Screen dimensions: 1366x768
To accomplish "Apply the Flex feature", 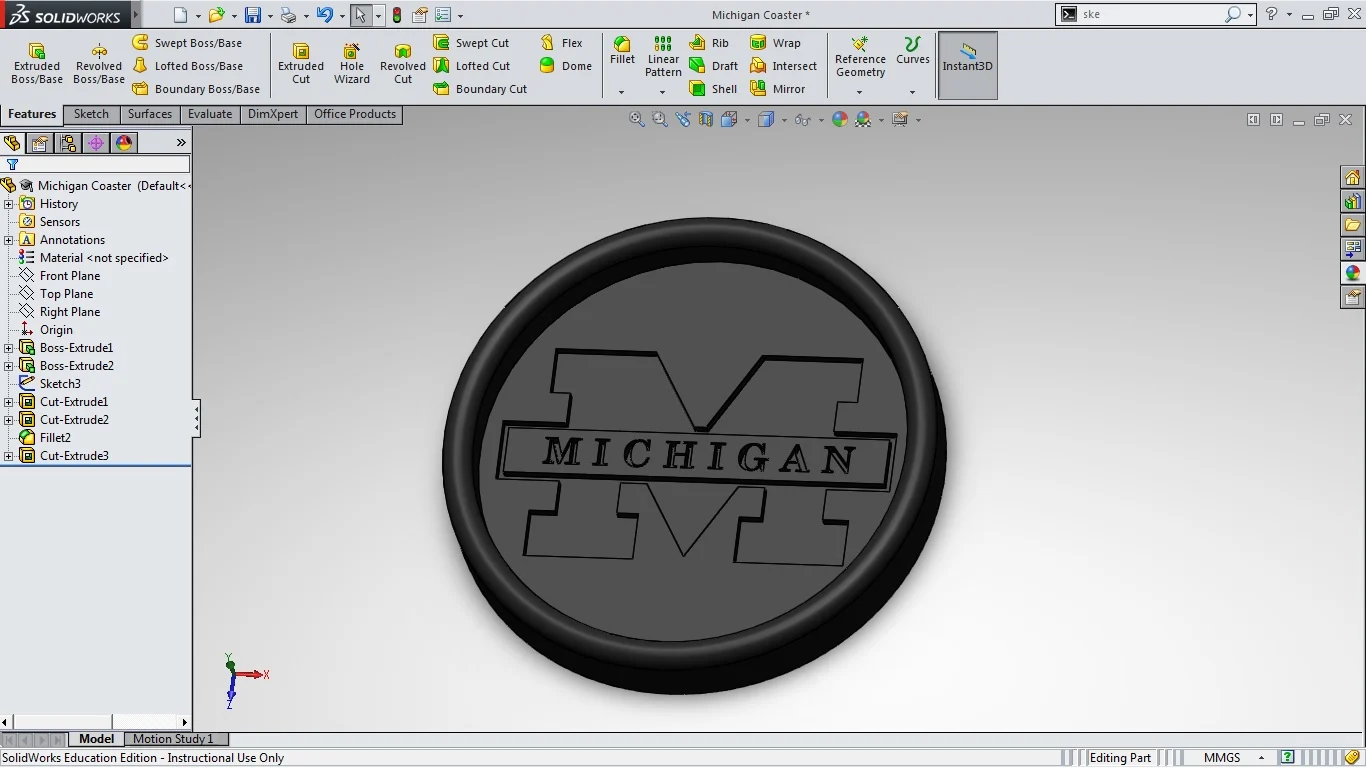I will [561, 43].
